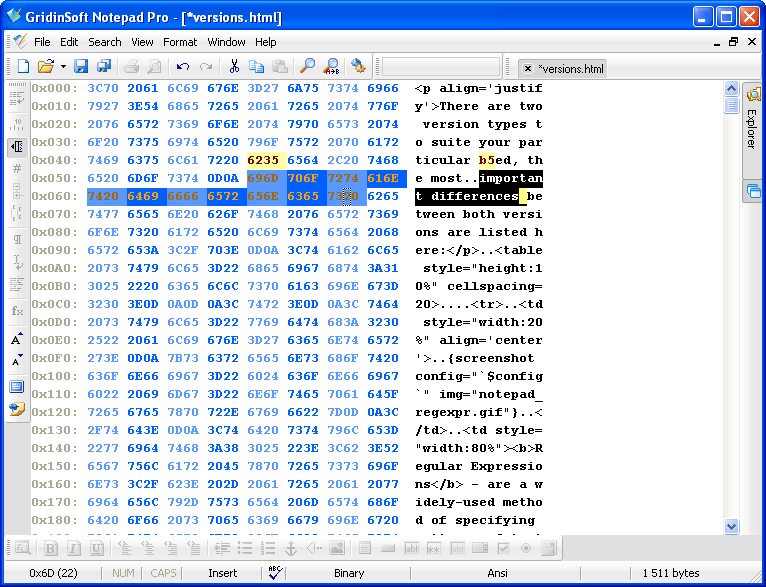Open Find with magnifier icon
766x587 pixels.
pos(307,66)
